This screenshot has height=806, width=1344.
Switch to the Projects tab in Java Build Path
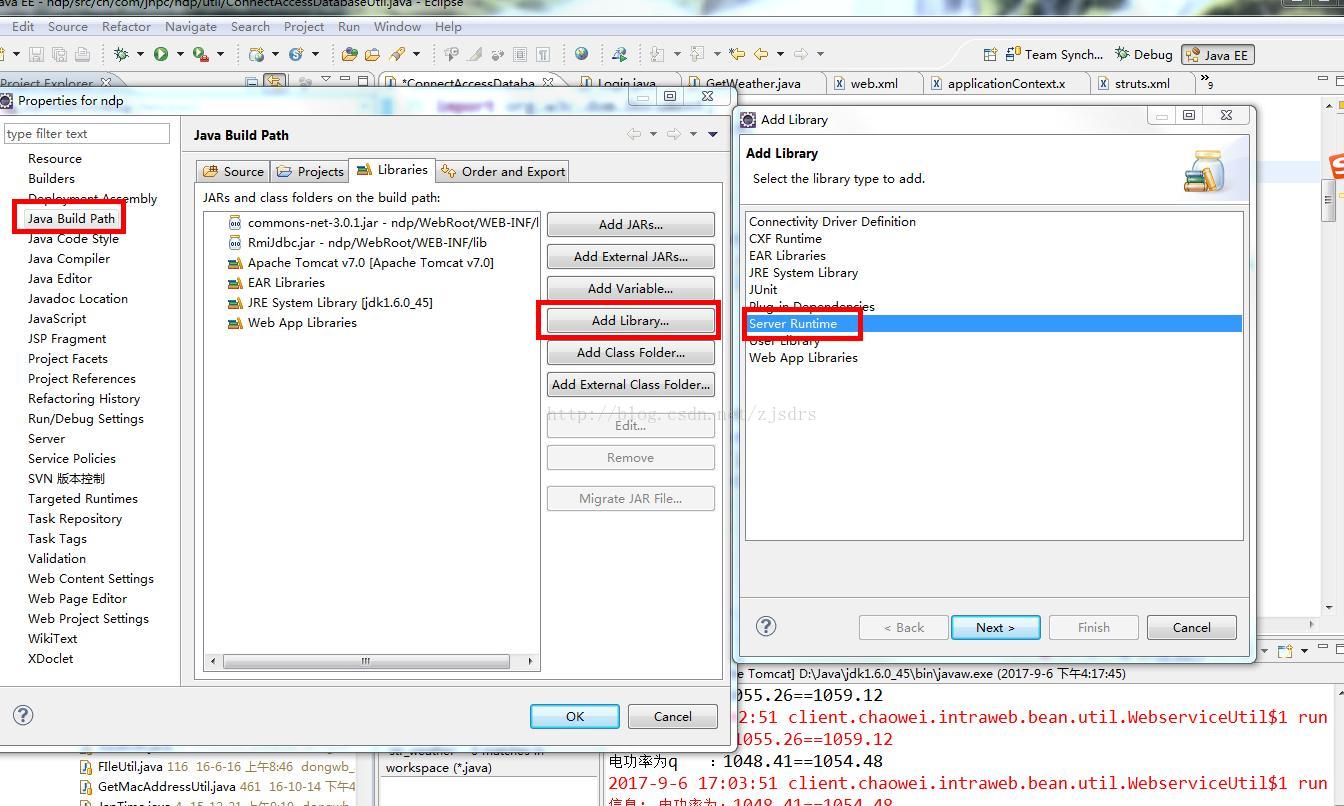310,171
